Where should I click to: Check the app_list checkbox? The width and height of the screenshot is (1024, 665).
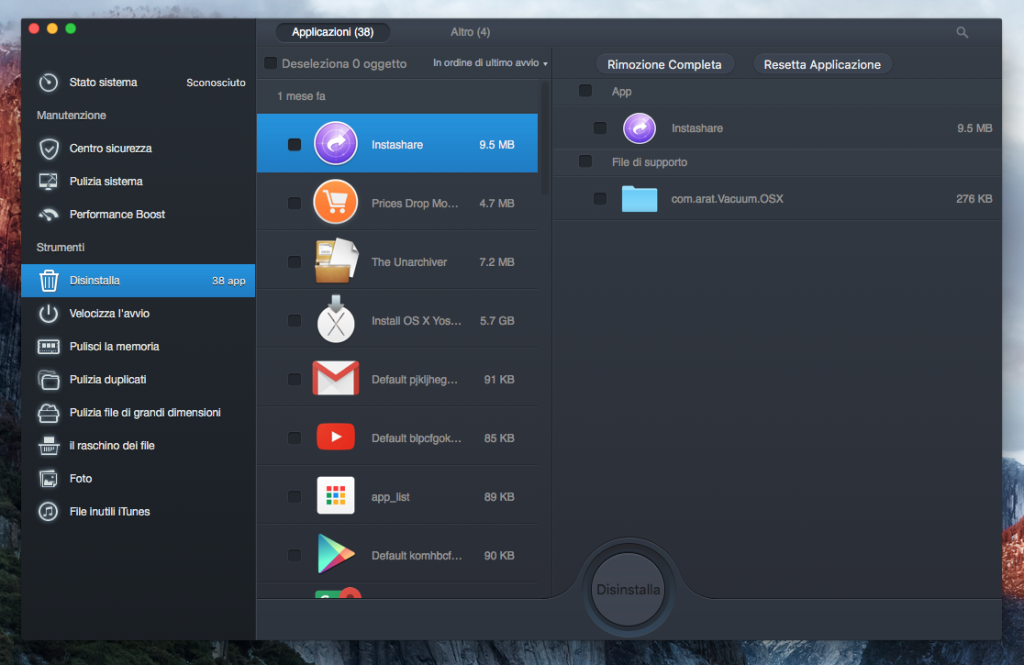click(295, 497)
